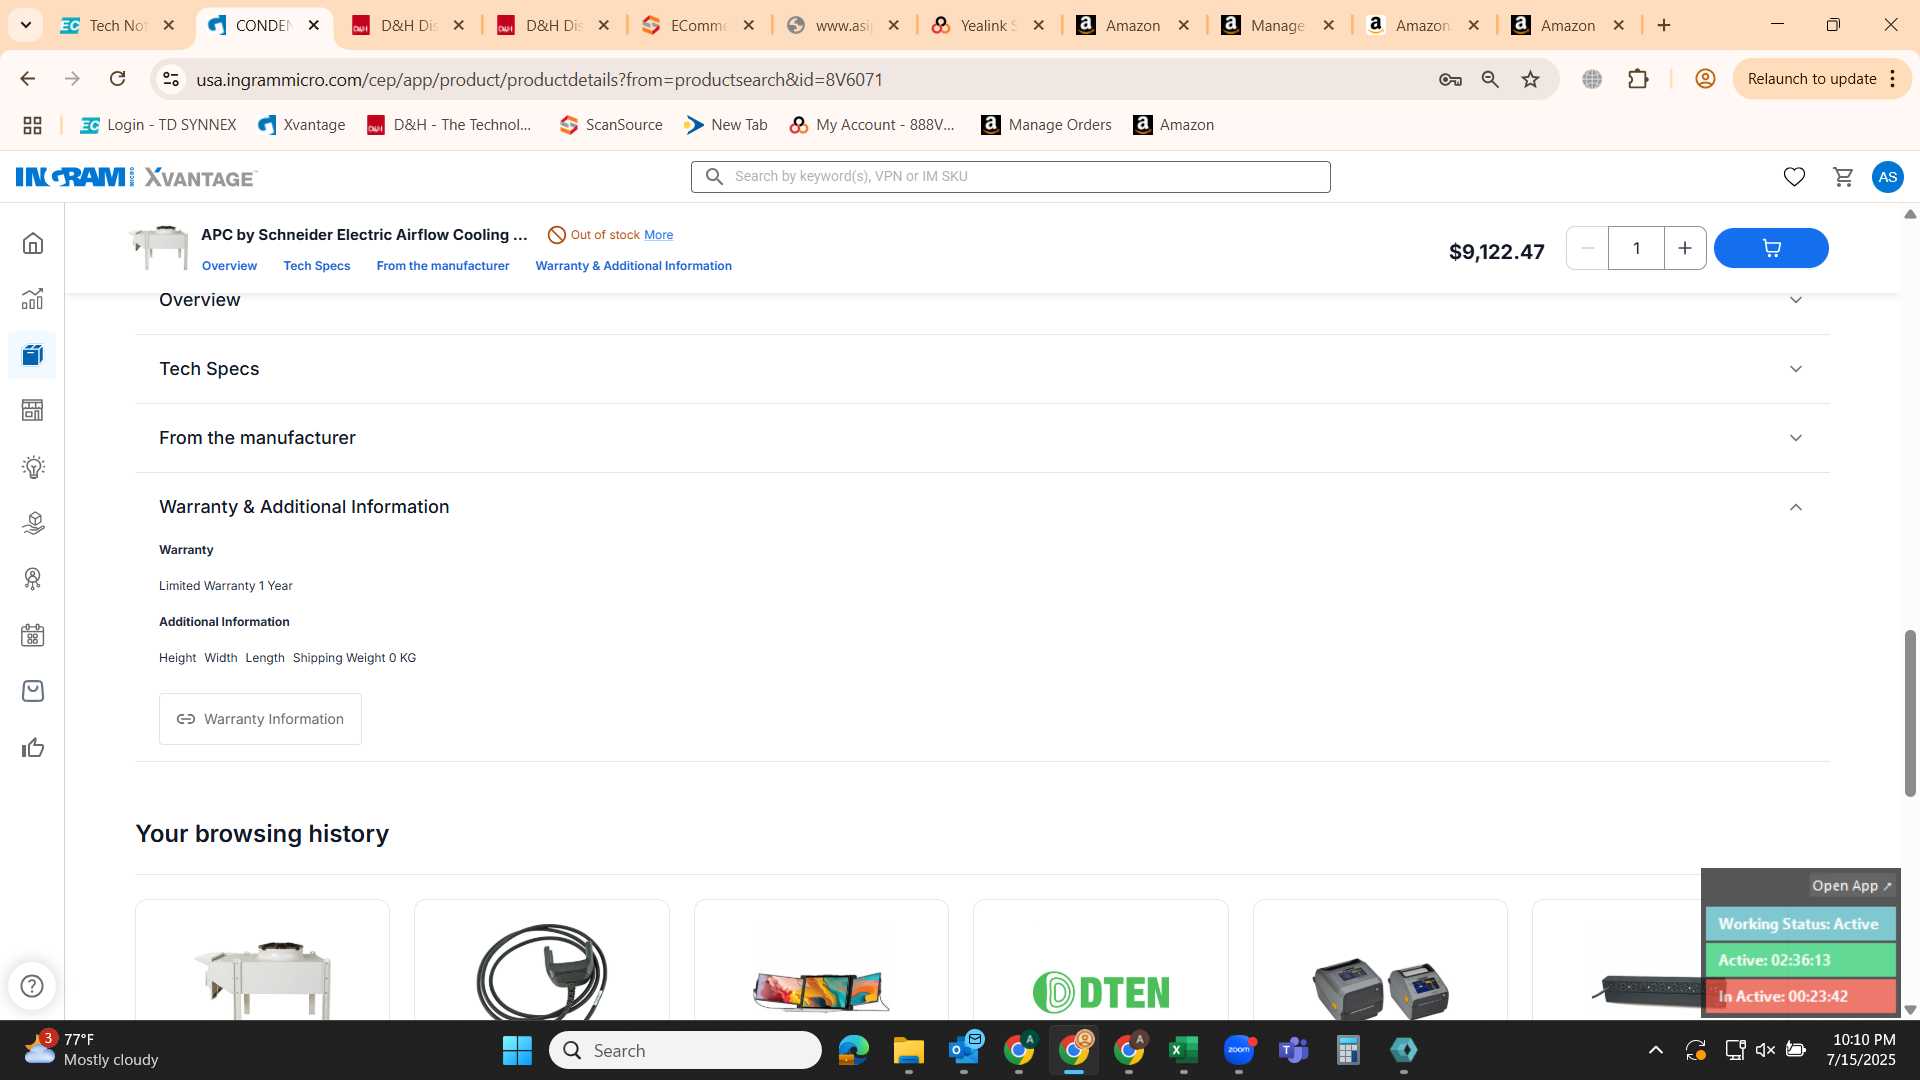
Task: Bookmark this page with star icon
Action: pyautogui.click(x=1530, y=79)
